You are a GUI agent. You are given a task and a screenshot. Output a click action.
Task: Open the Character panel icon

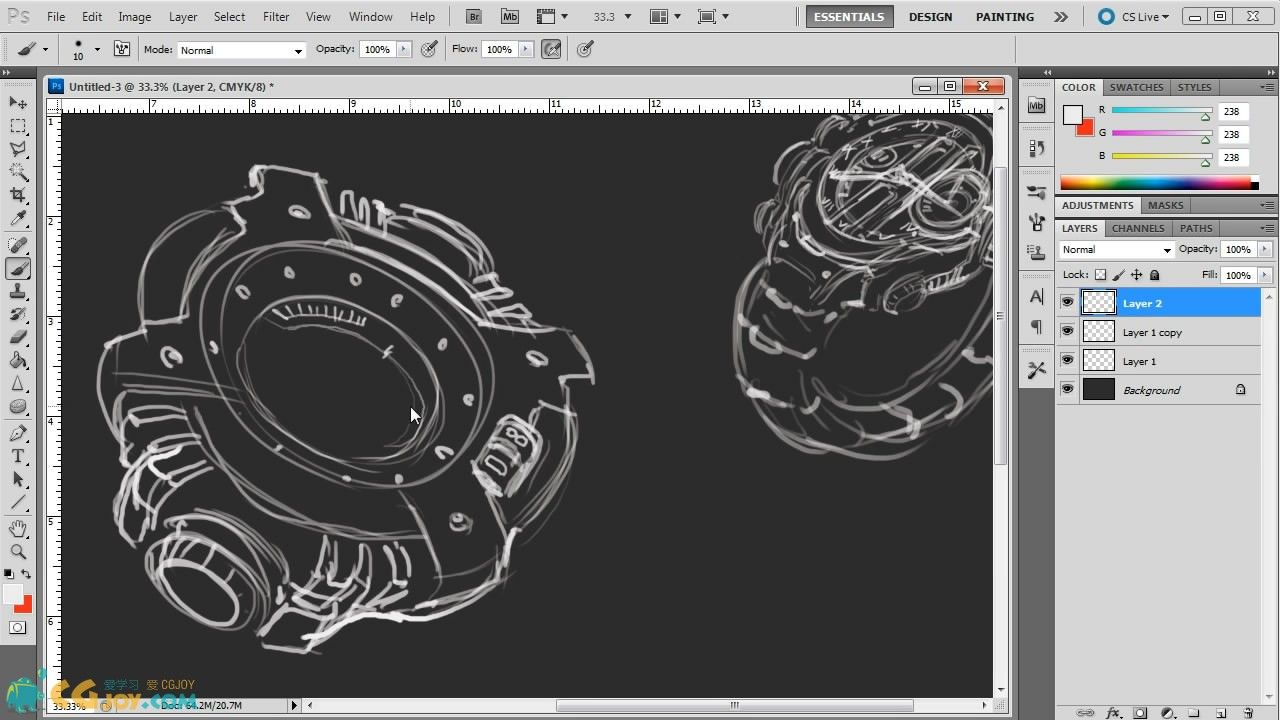pos(1036,297)
